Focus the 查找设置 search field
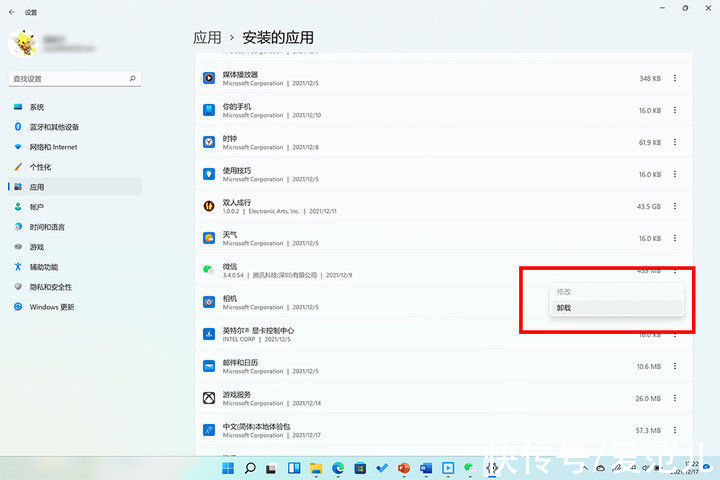Image resolution: width=720 pixels, height=480 pixels. (75, 79)
